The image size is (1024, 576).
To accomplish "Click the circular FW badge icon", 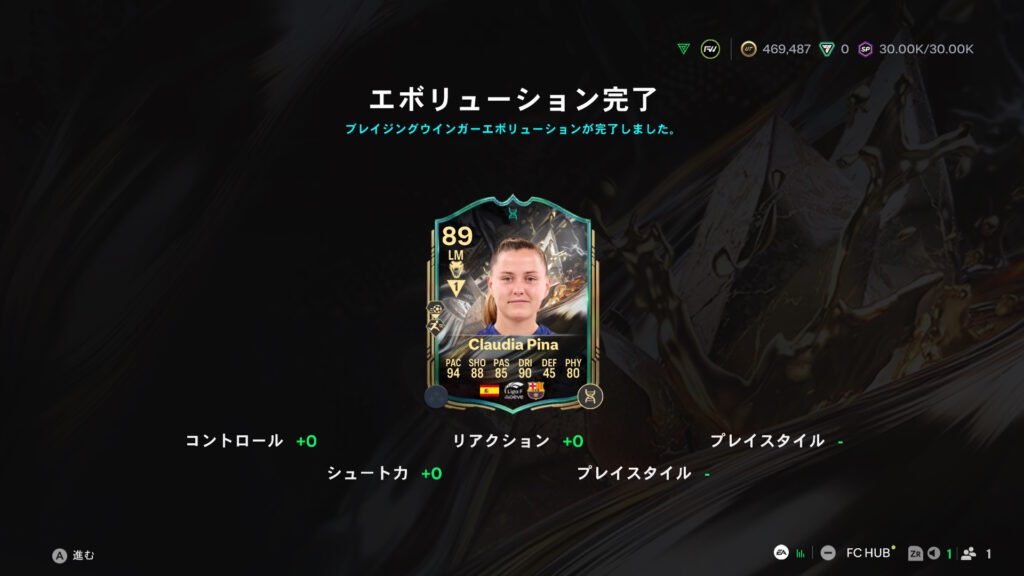I will [710, 49].
